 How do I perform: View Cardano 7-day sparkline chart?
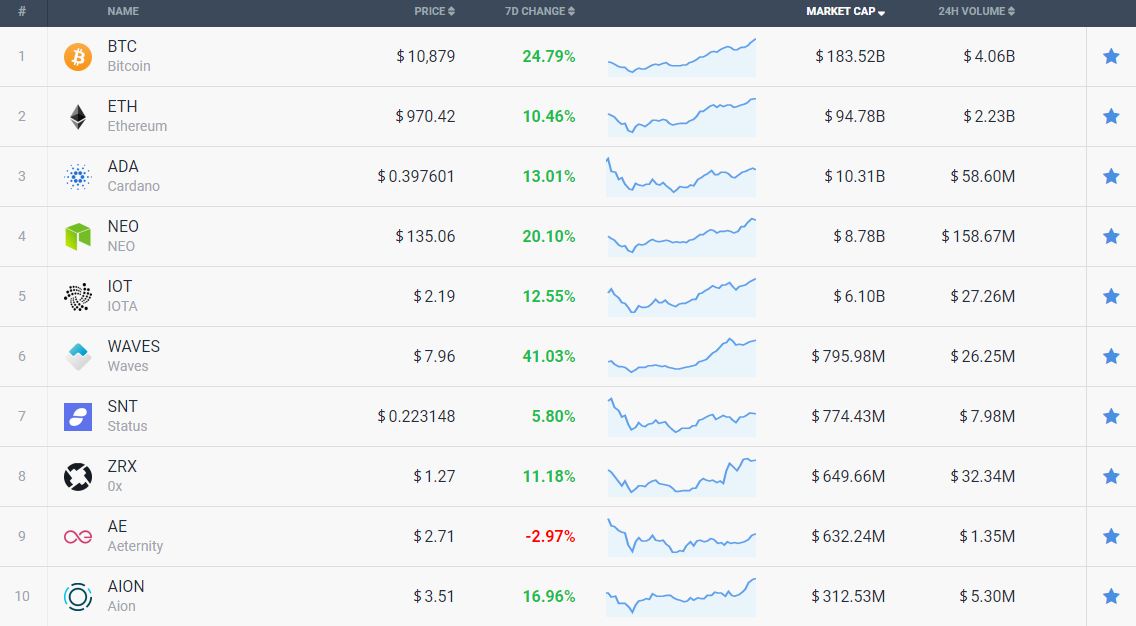(x=681, y=177)
